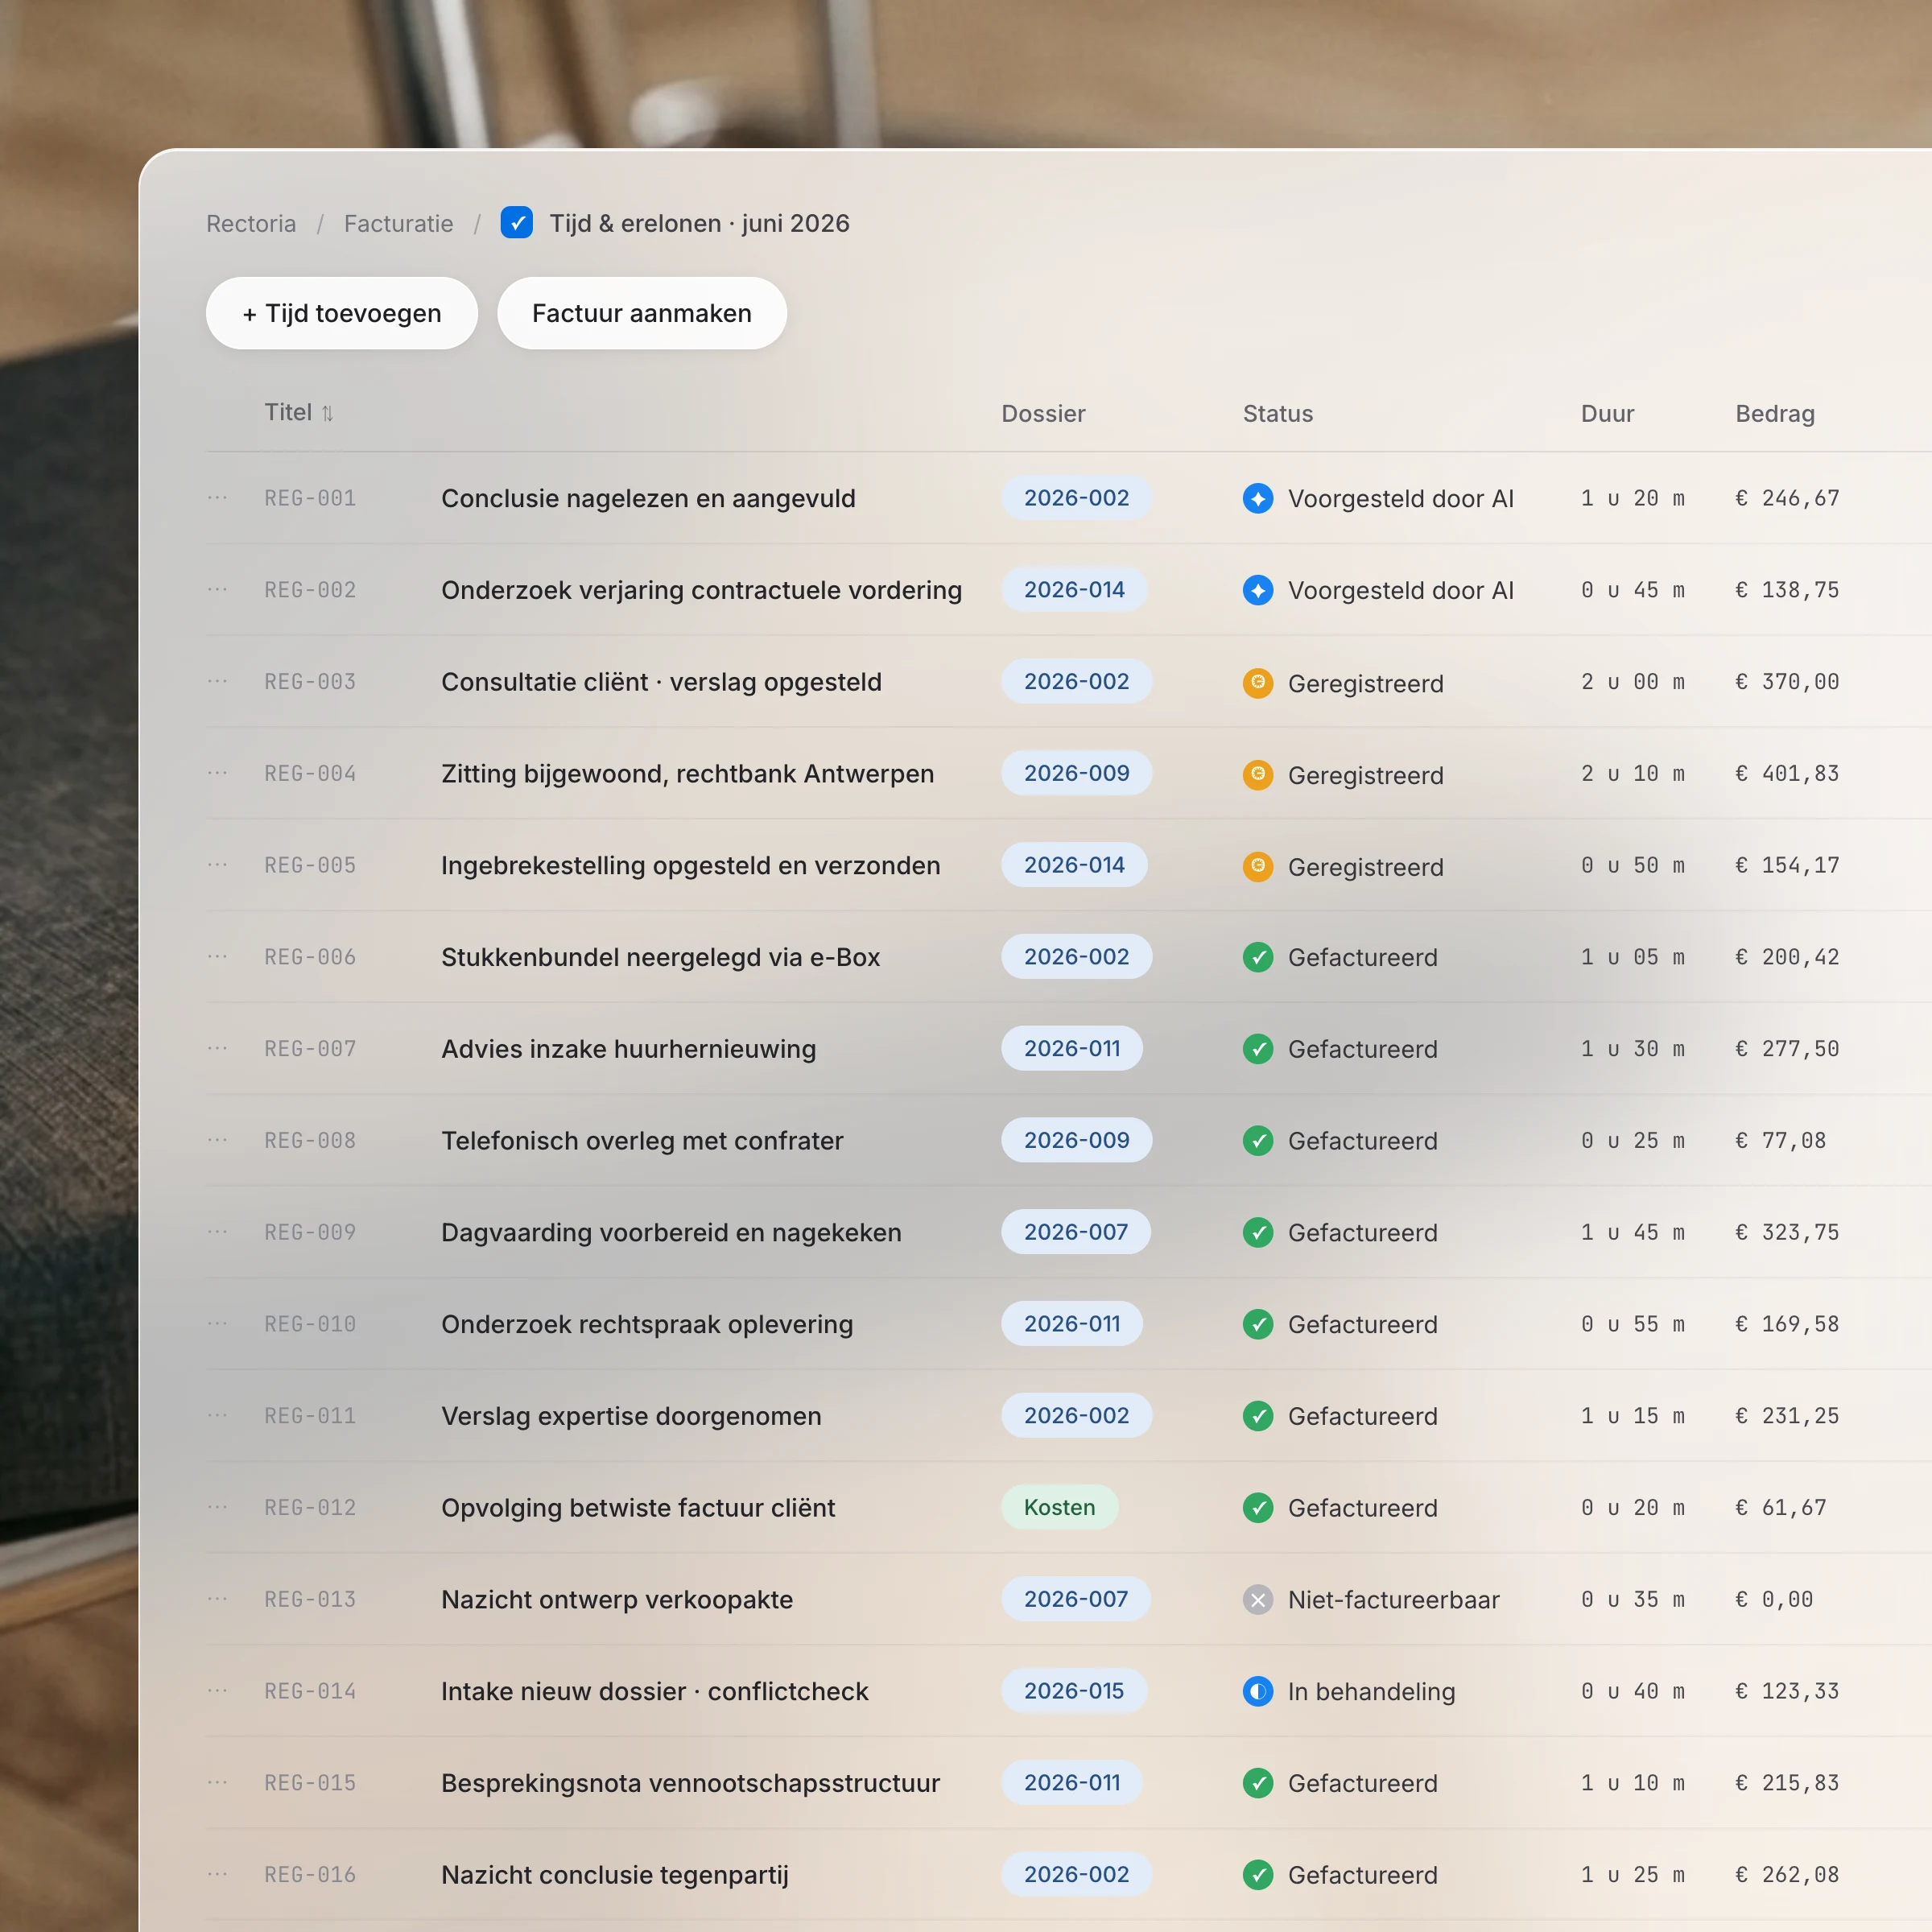Go to the Facturatie breadcrumb
Image resolution: width=1932 pixels, height=1932 pixels.
(398, 224)
